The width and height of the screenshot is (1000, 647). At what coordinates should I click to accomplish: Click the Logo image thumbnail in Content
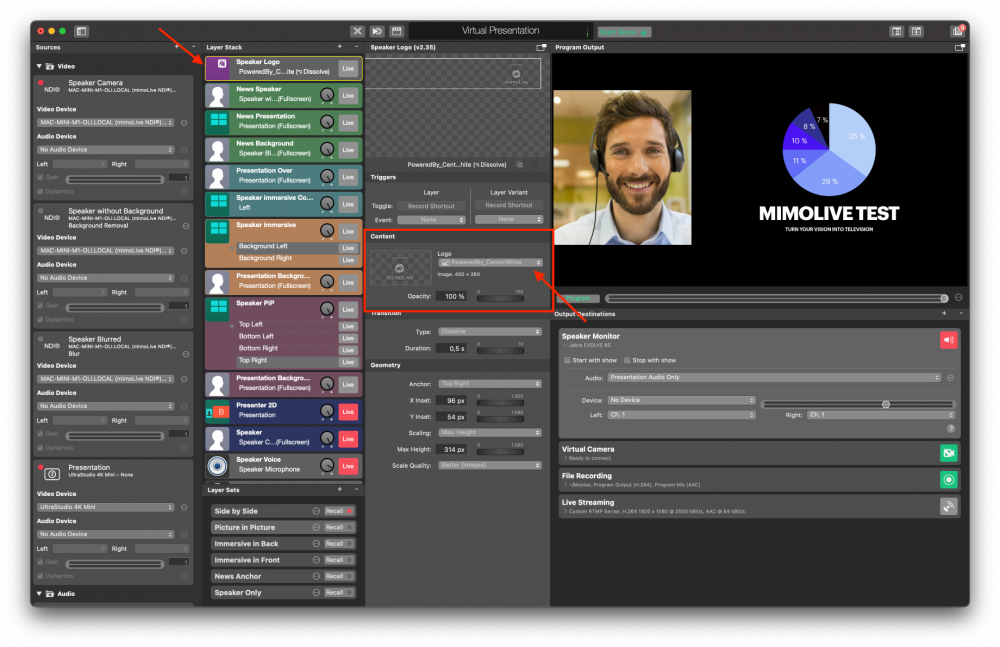[x=401, y=267]
